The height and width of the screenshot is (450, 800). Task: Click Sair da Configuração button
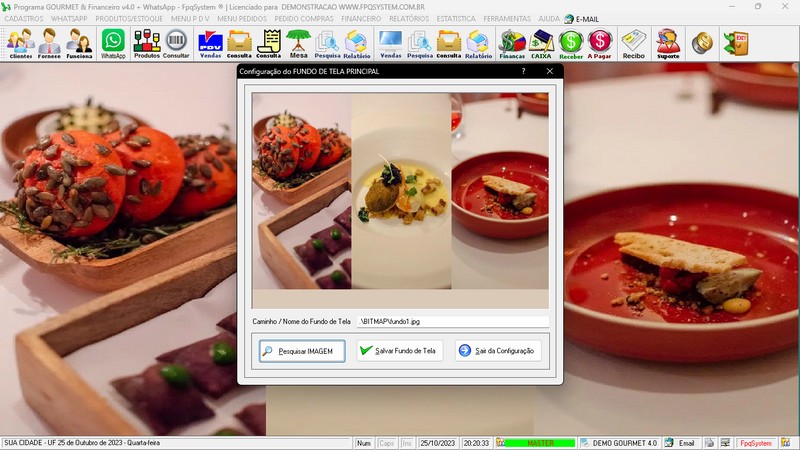pyautogui.click(x=498, y=351)
